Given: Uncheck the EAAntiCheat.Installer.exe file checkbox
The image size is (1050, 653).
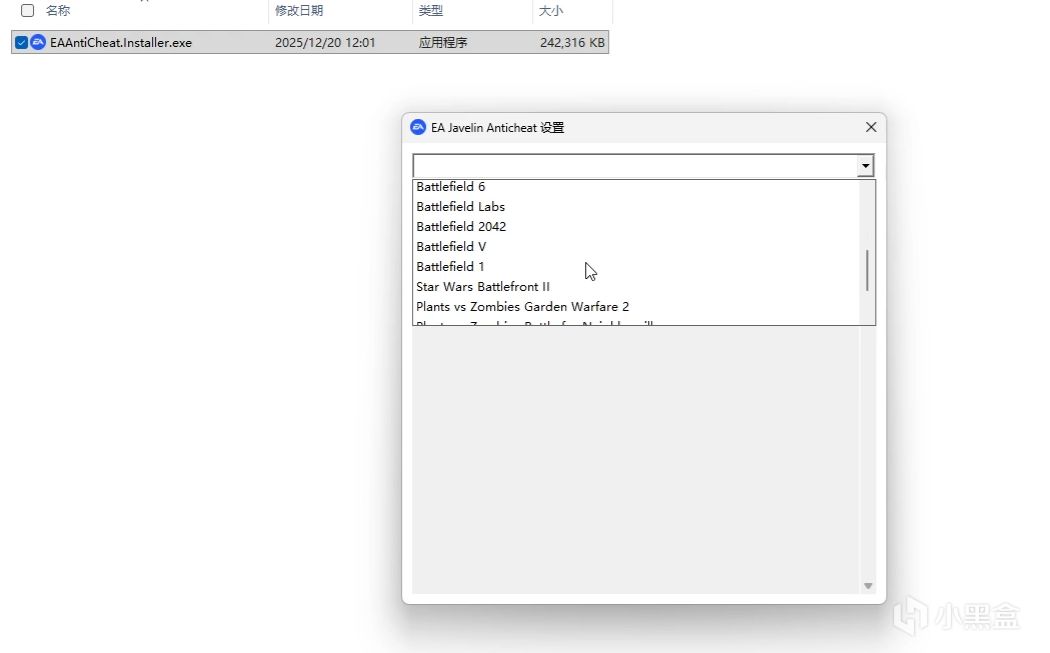Looking at the screenshot, I should click(x=21, y=42).
